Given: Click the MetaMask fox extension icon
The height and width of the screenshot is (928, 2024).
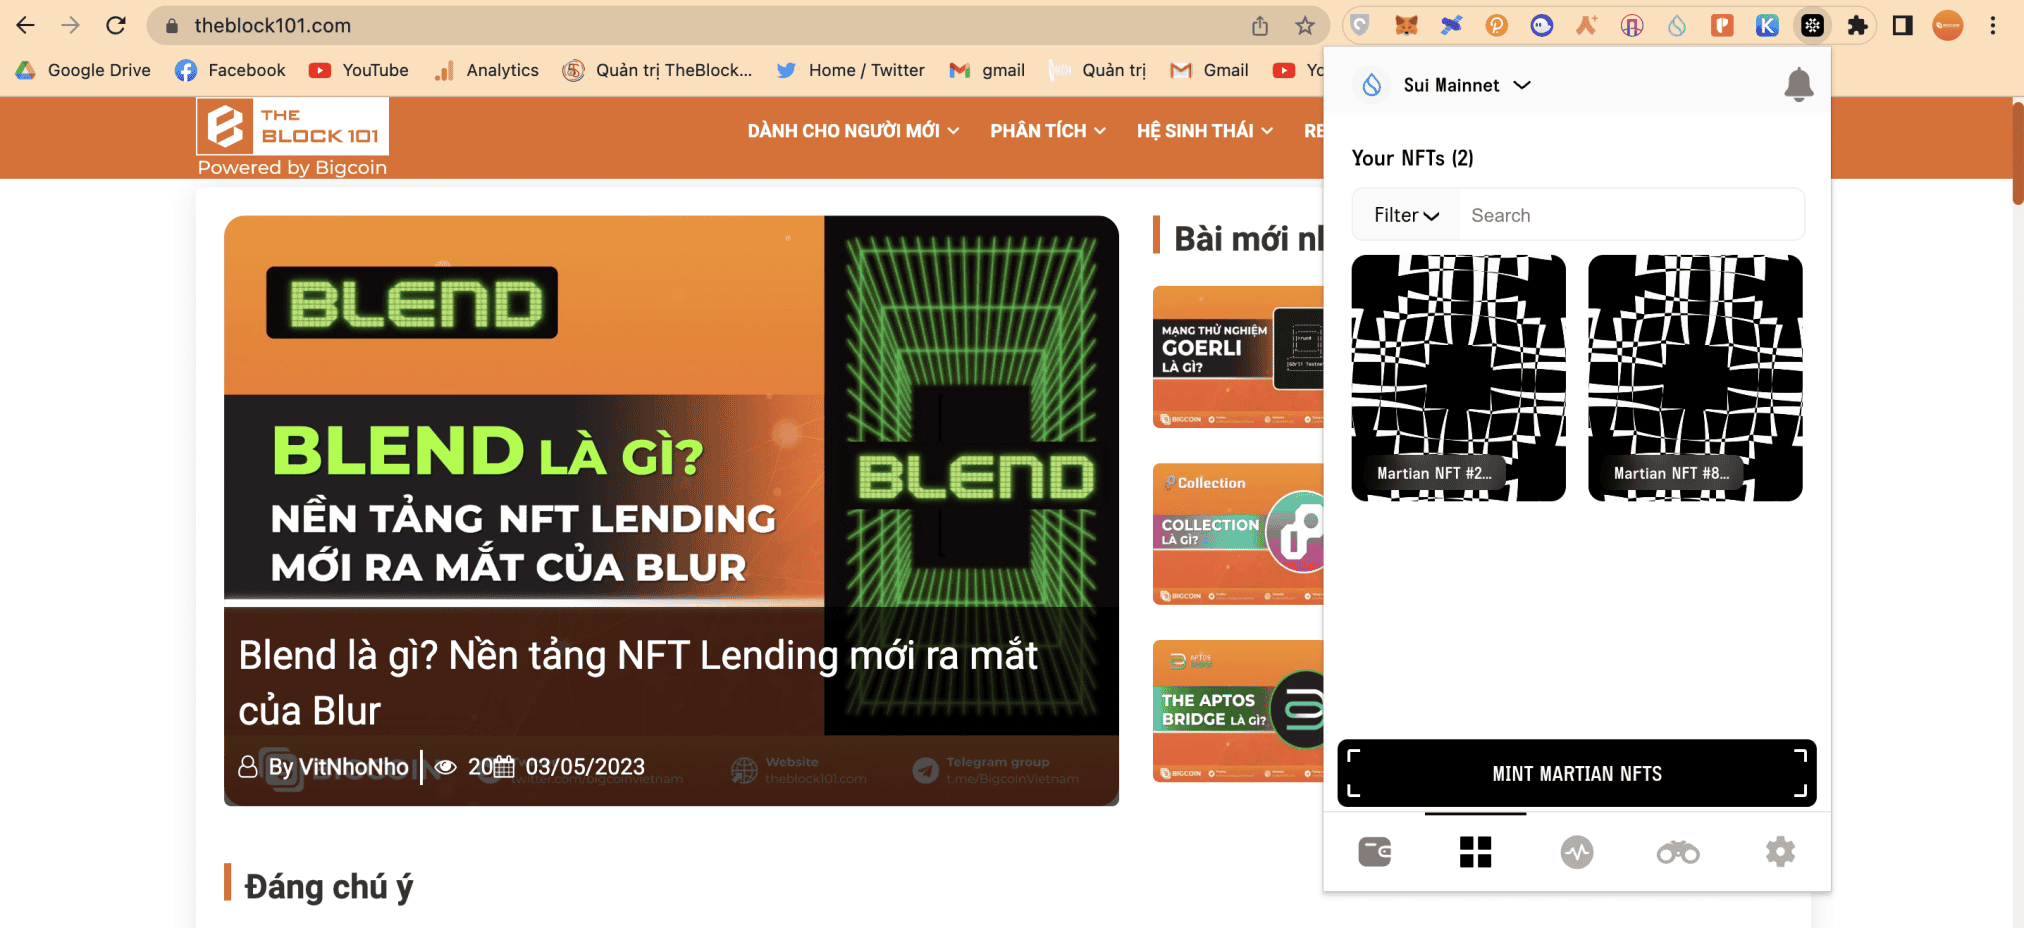Looking at the screenshot, I should (x=1406, y=26).
